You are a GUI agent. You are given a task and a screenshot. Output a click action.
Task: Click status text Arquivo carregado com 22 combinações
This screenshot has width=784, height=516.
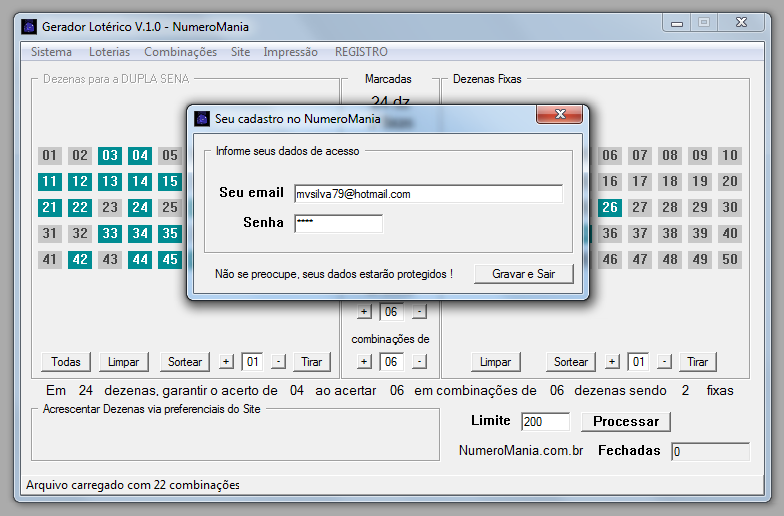[x=132, y=485]
